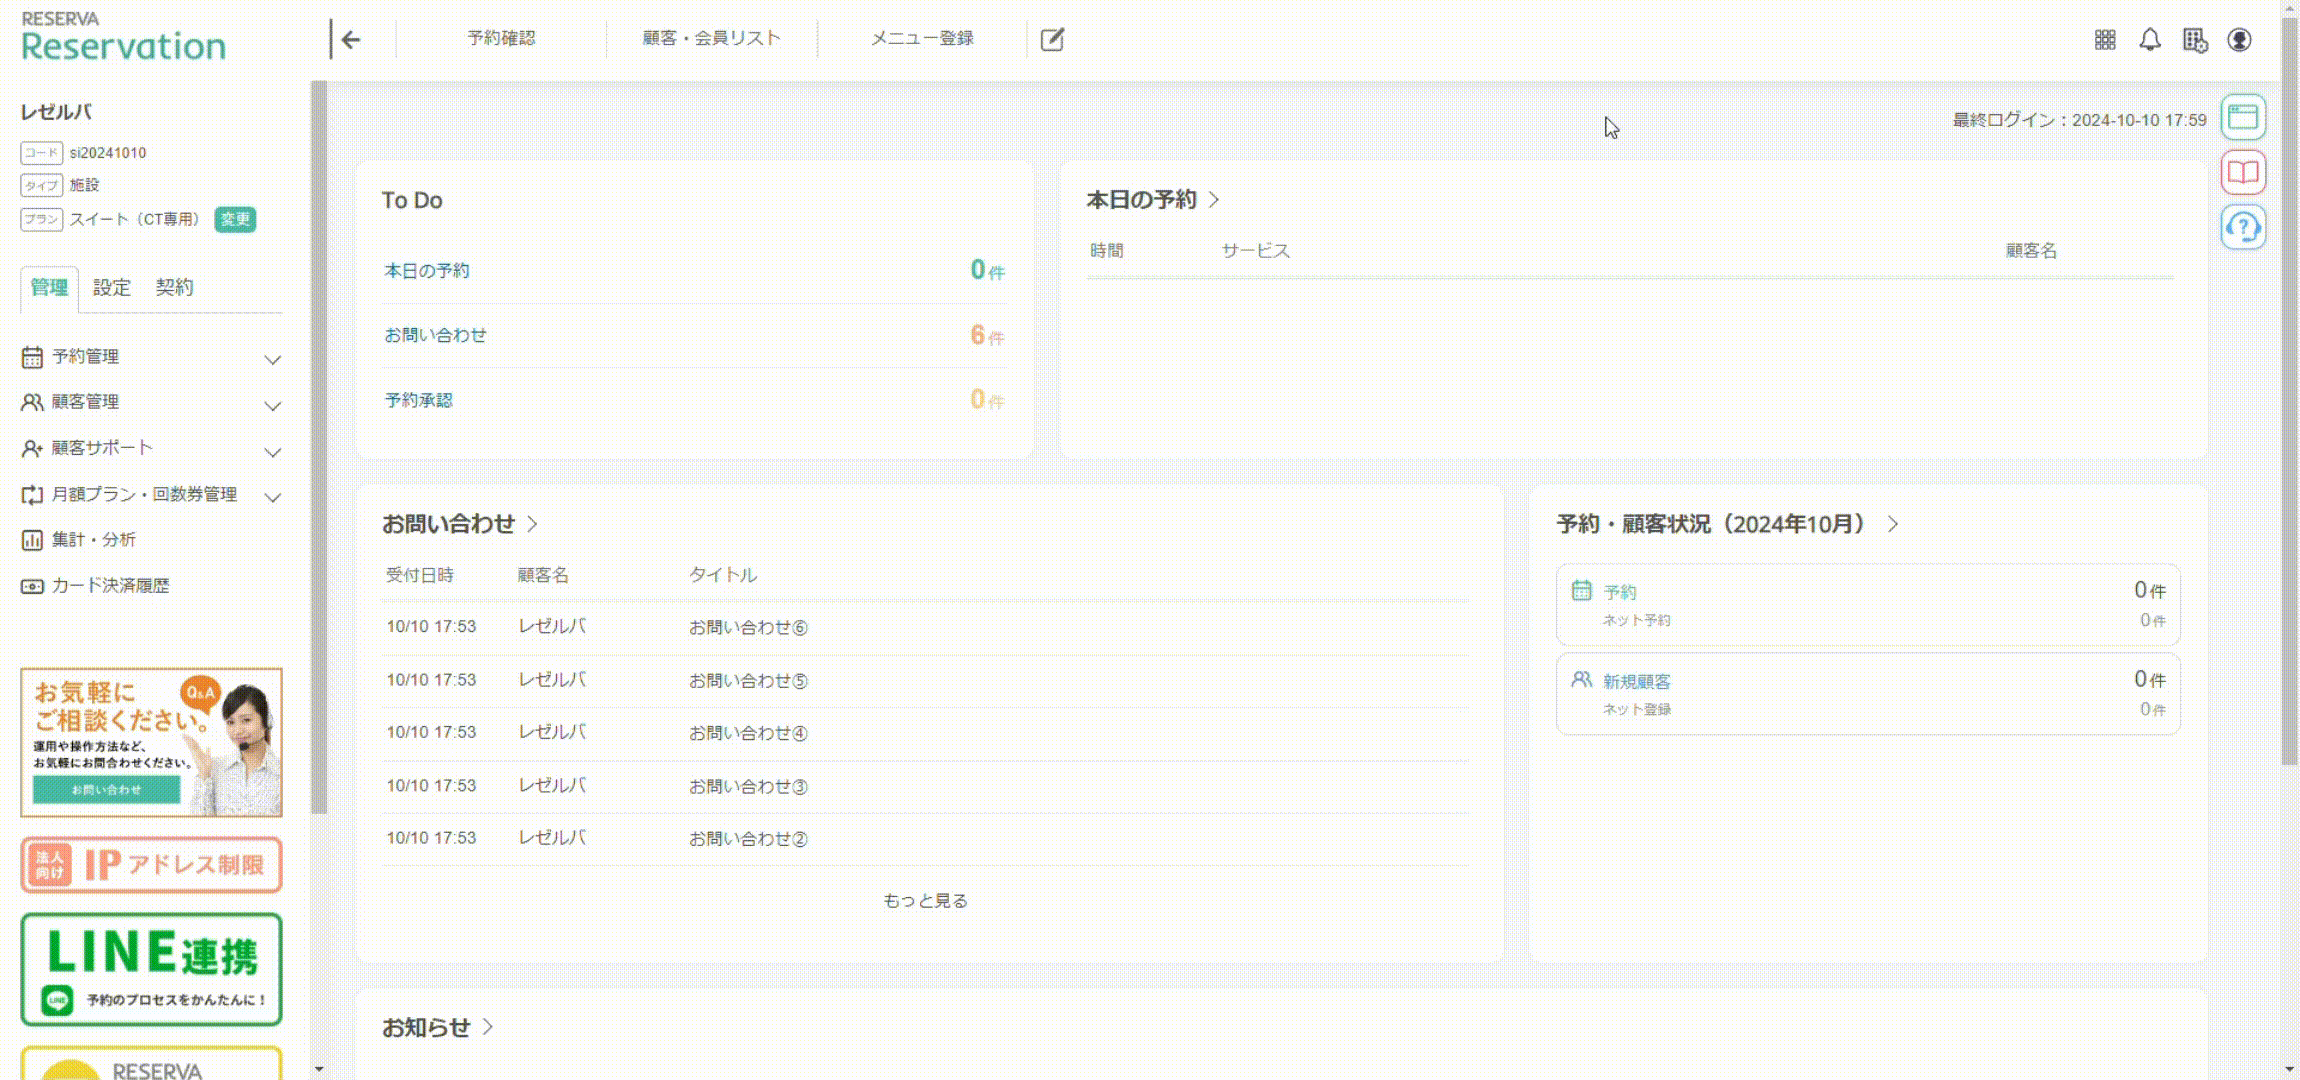Expand the 予約管理 chevron
Image resolution: width=2300 pixels, height=1080 pixels.
pyautogui.click(x=272, y=359)
